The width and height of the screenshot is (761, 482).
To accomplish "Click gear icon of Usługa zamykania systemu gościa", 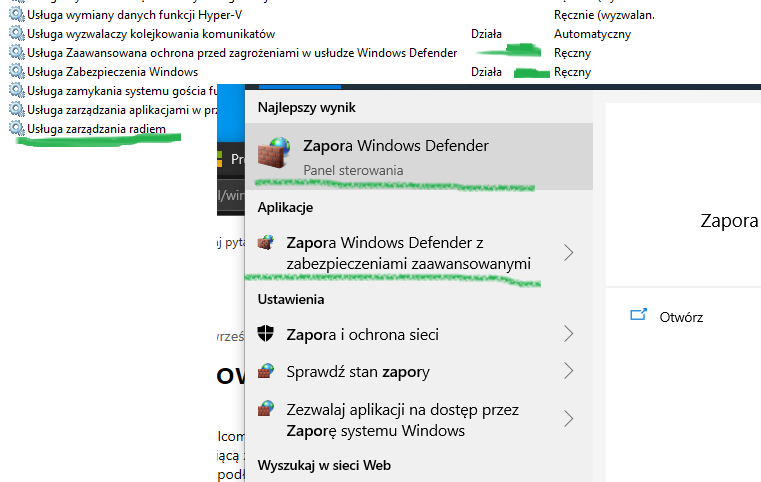I will (17, 90).
